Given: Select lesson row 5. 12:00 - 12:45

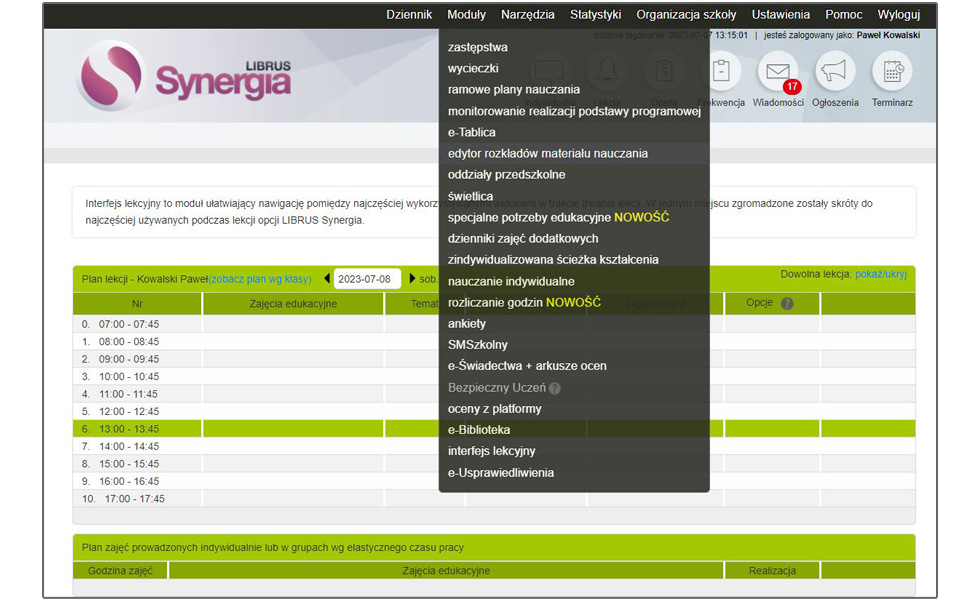Looking at the screenshot, I should click(x=494, y=411).
